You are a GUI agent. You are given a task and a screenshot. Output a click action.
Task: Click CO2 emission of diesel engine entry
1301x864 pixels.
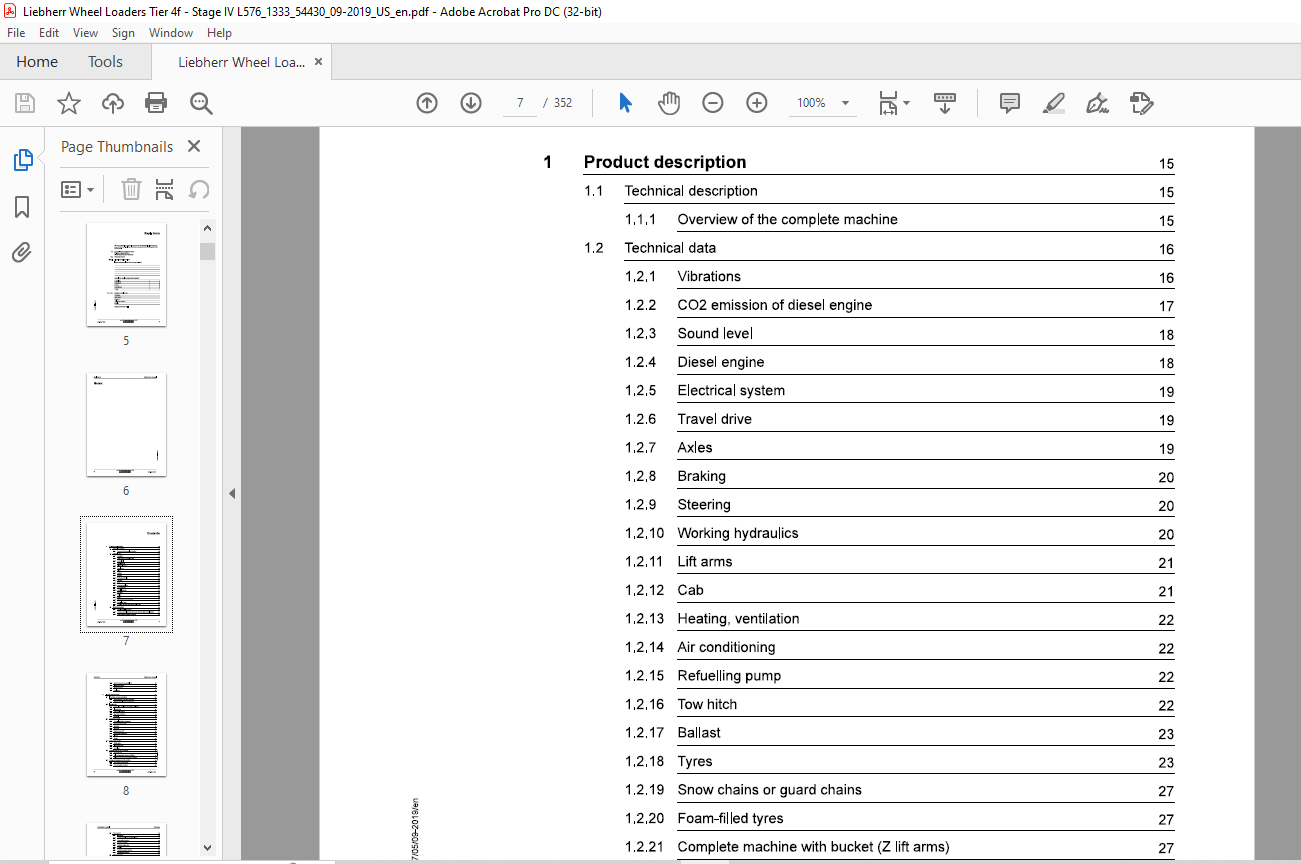[x=775, y=305]
